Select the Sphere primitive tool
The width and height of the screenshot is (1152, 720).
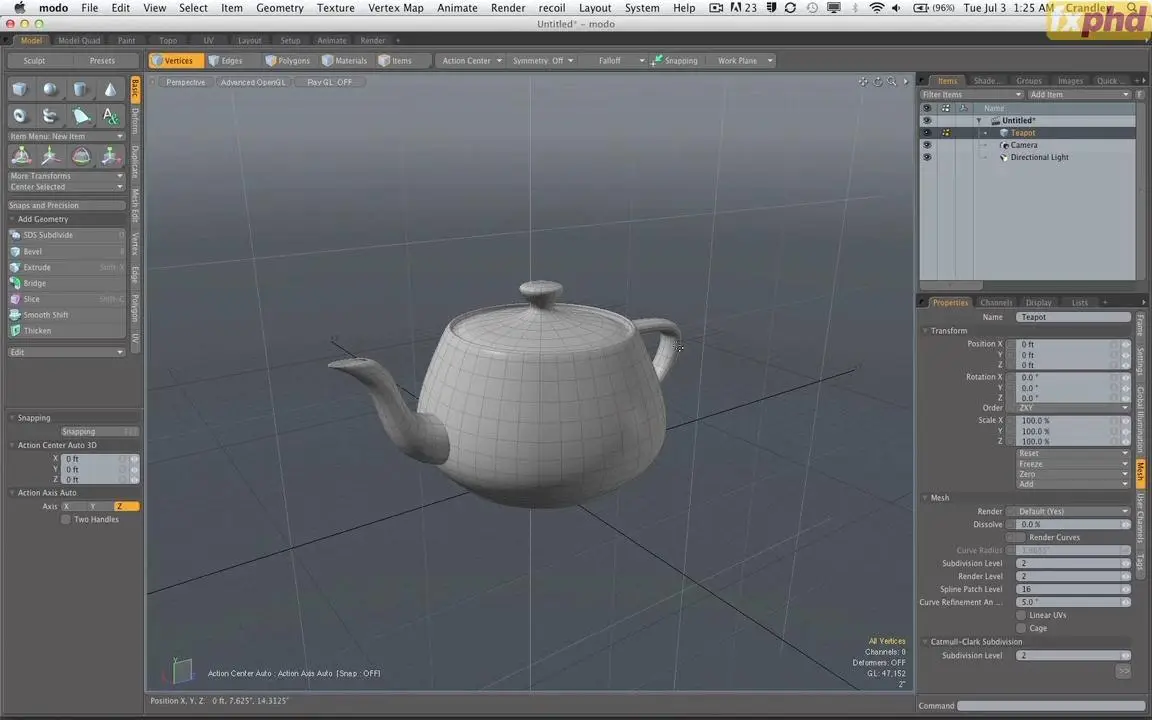coord(51,90)
